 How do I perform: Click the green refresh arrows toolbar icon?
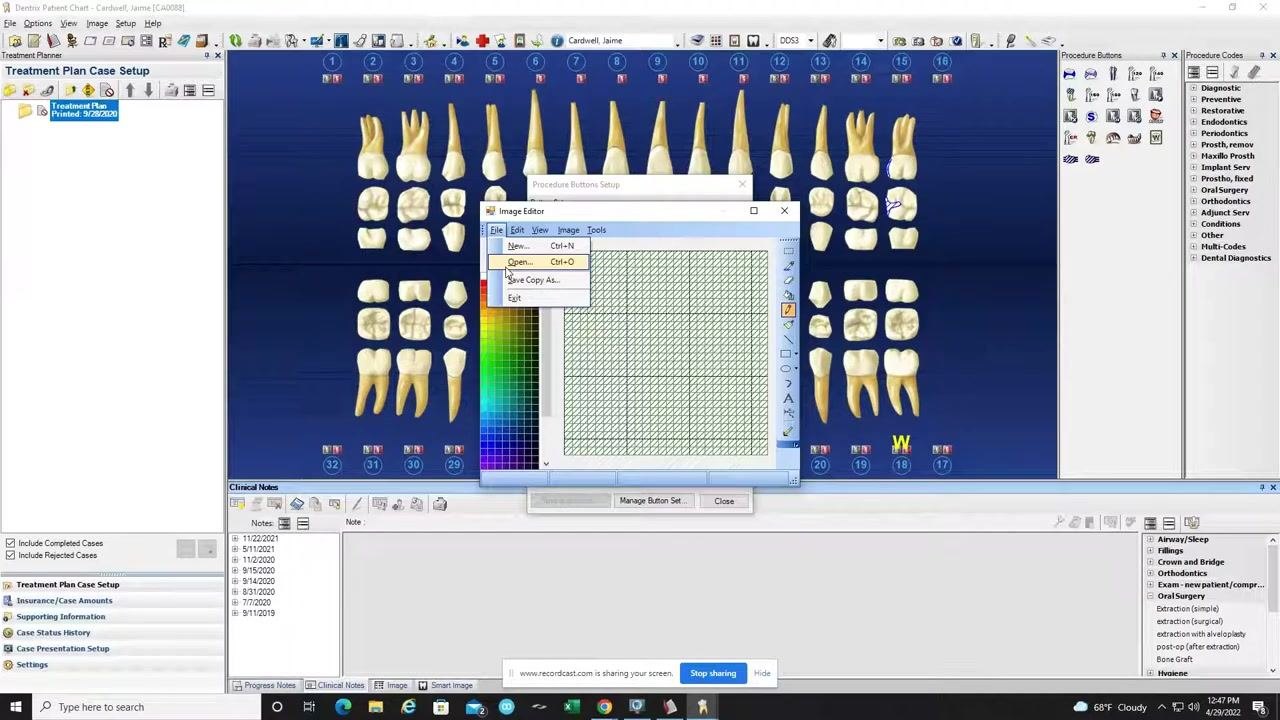(235, 41)
